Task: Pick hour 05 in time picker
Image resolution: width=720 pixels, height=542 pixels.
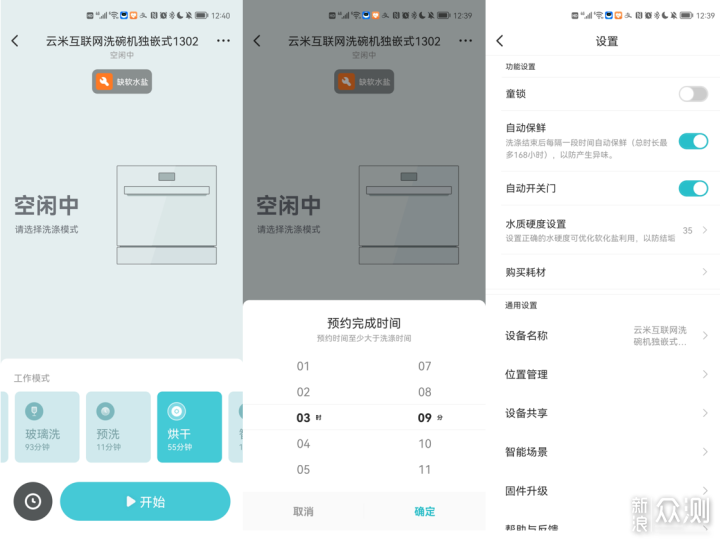Action: 303,469
